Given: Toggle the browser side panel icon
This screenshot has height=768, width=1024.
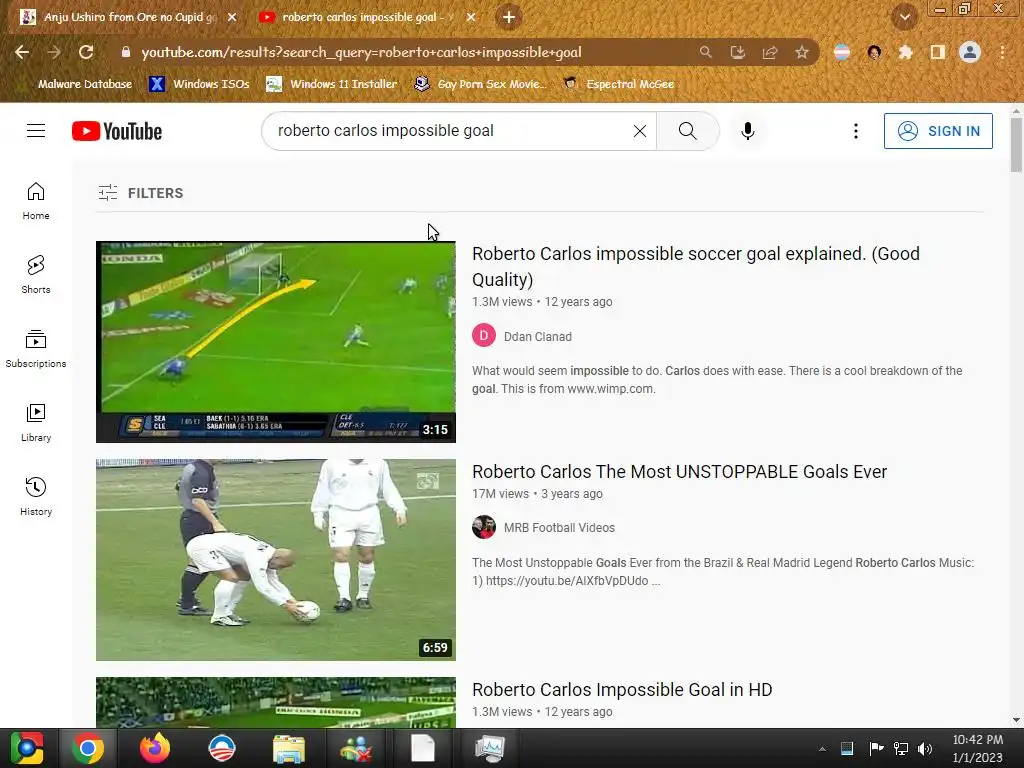Looking at the screenshot, I should 937,52.
